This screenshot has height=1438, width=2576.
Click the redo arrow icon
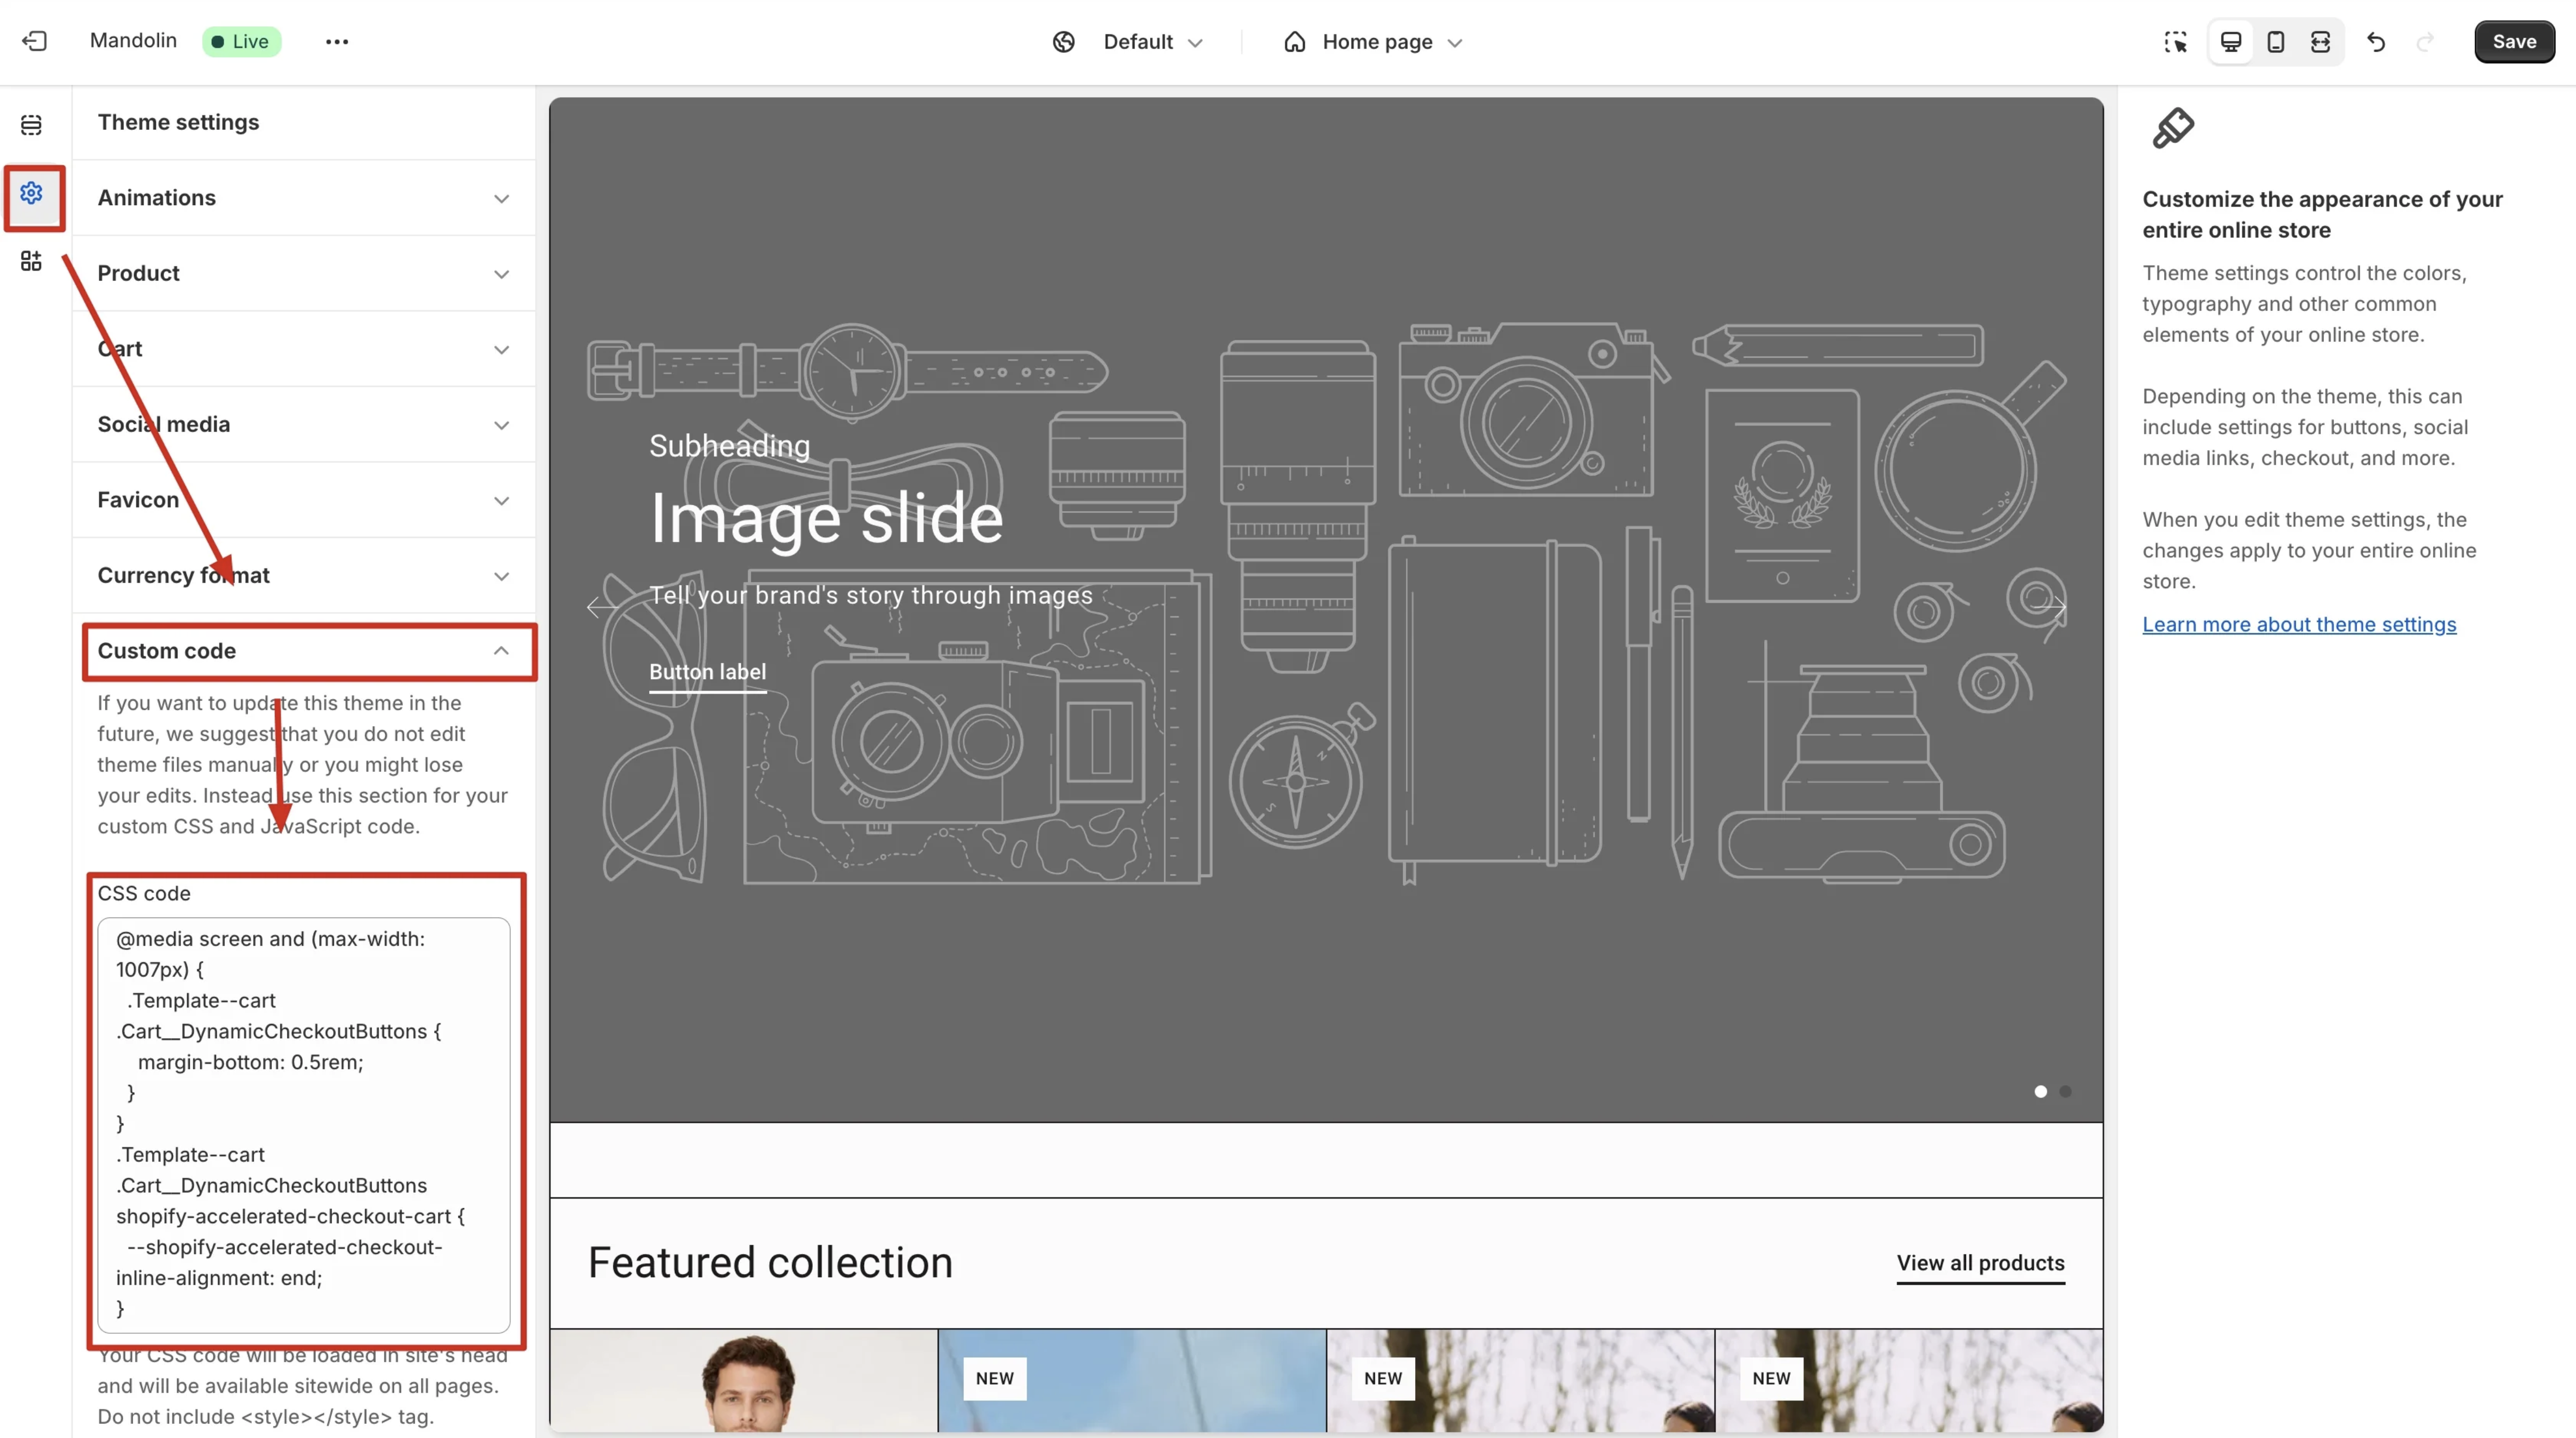[2424, 41]
